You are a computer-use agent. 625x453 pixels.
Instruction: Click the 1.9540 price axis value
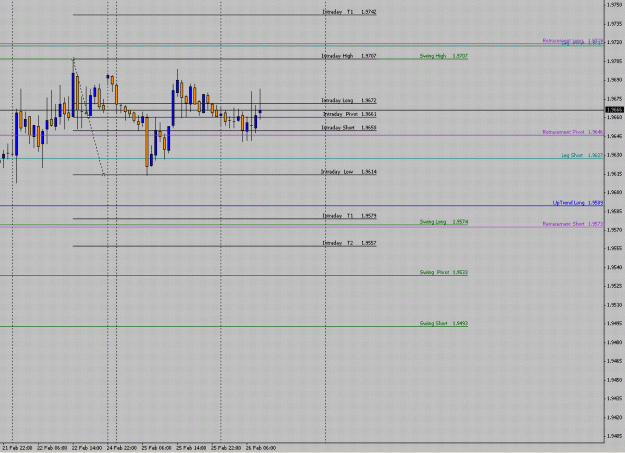click(614, 267)
